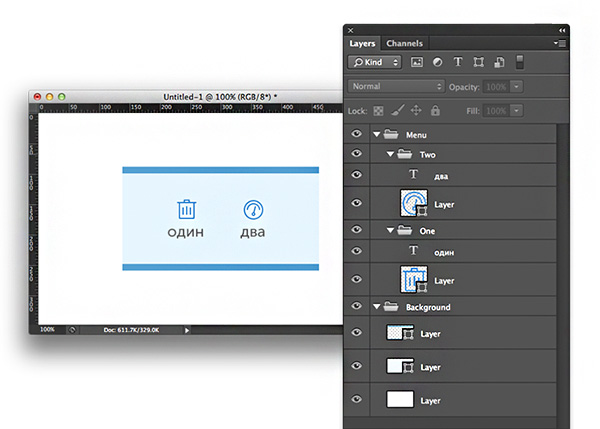Click the lock transparent pixels icon
The height and width of the screenshot is (429, 600).
(x=379, y=110)
